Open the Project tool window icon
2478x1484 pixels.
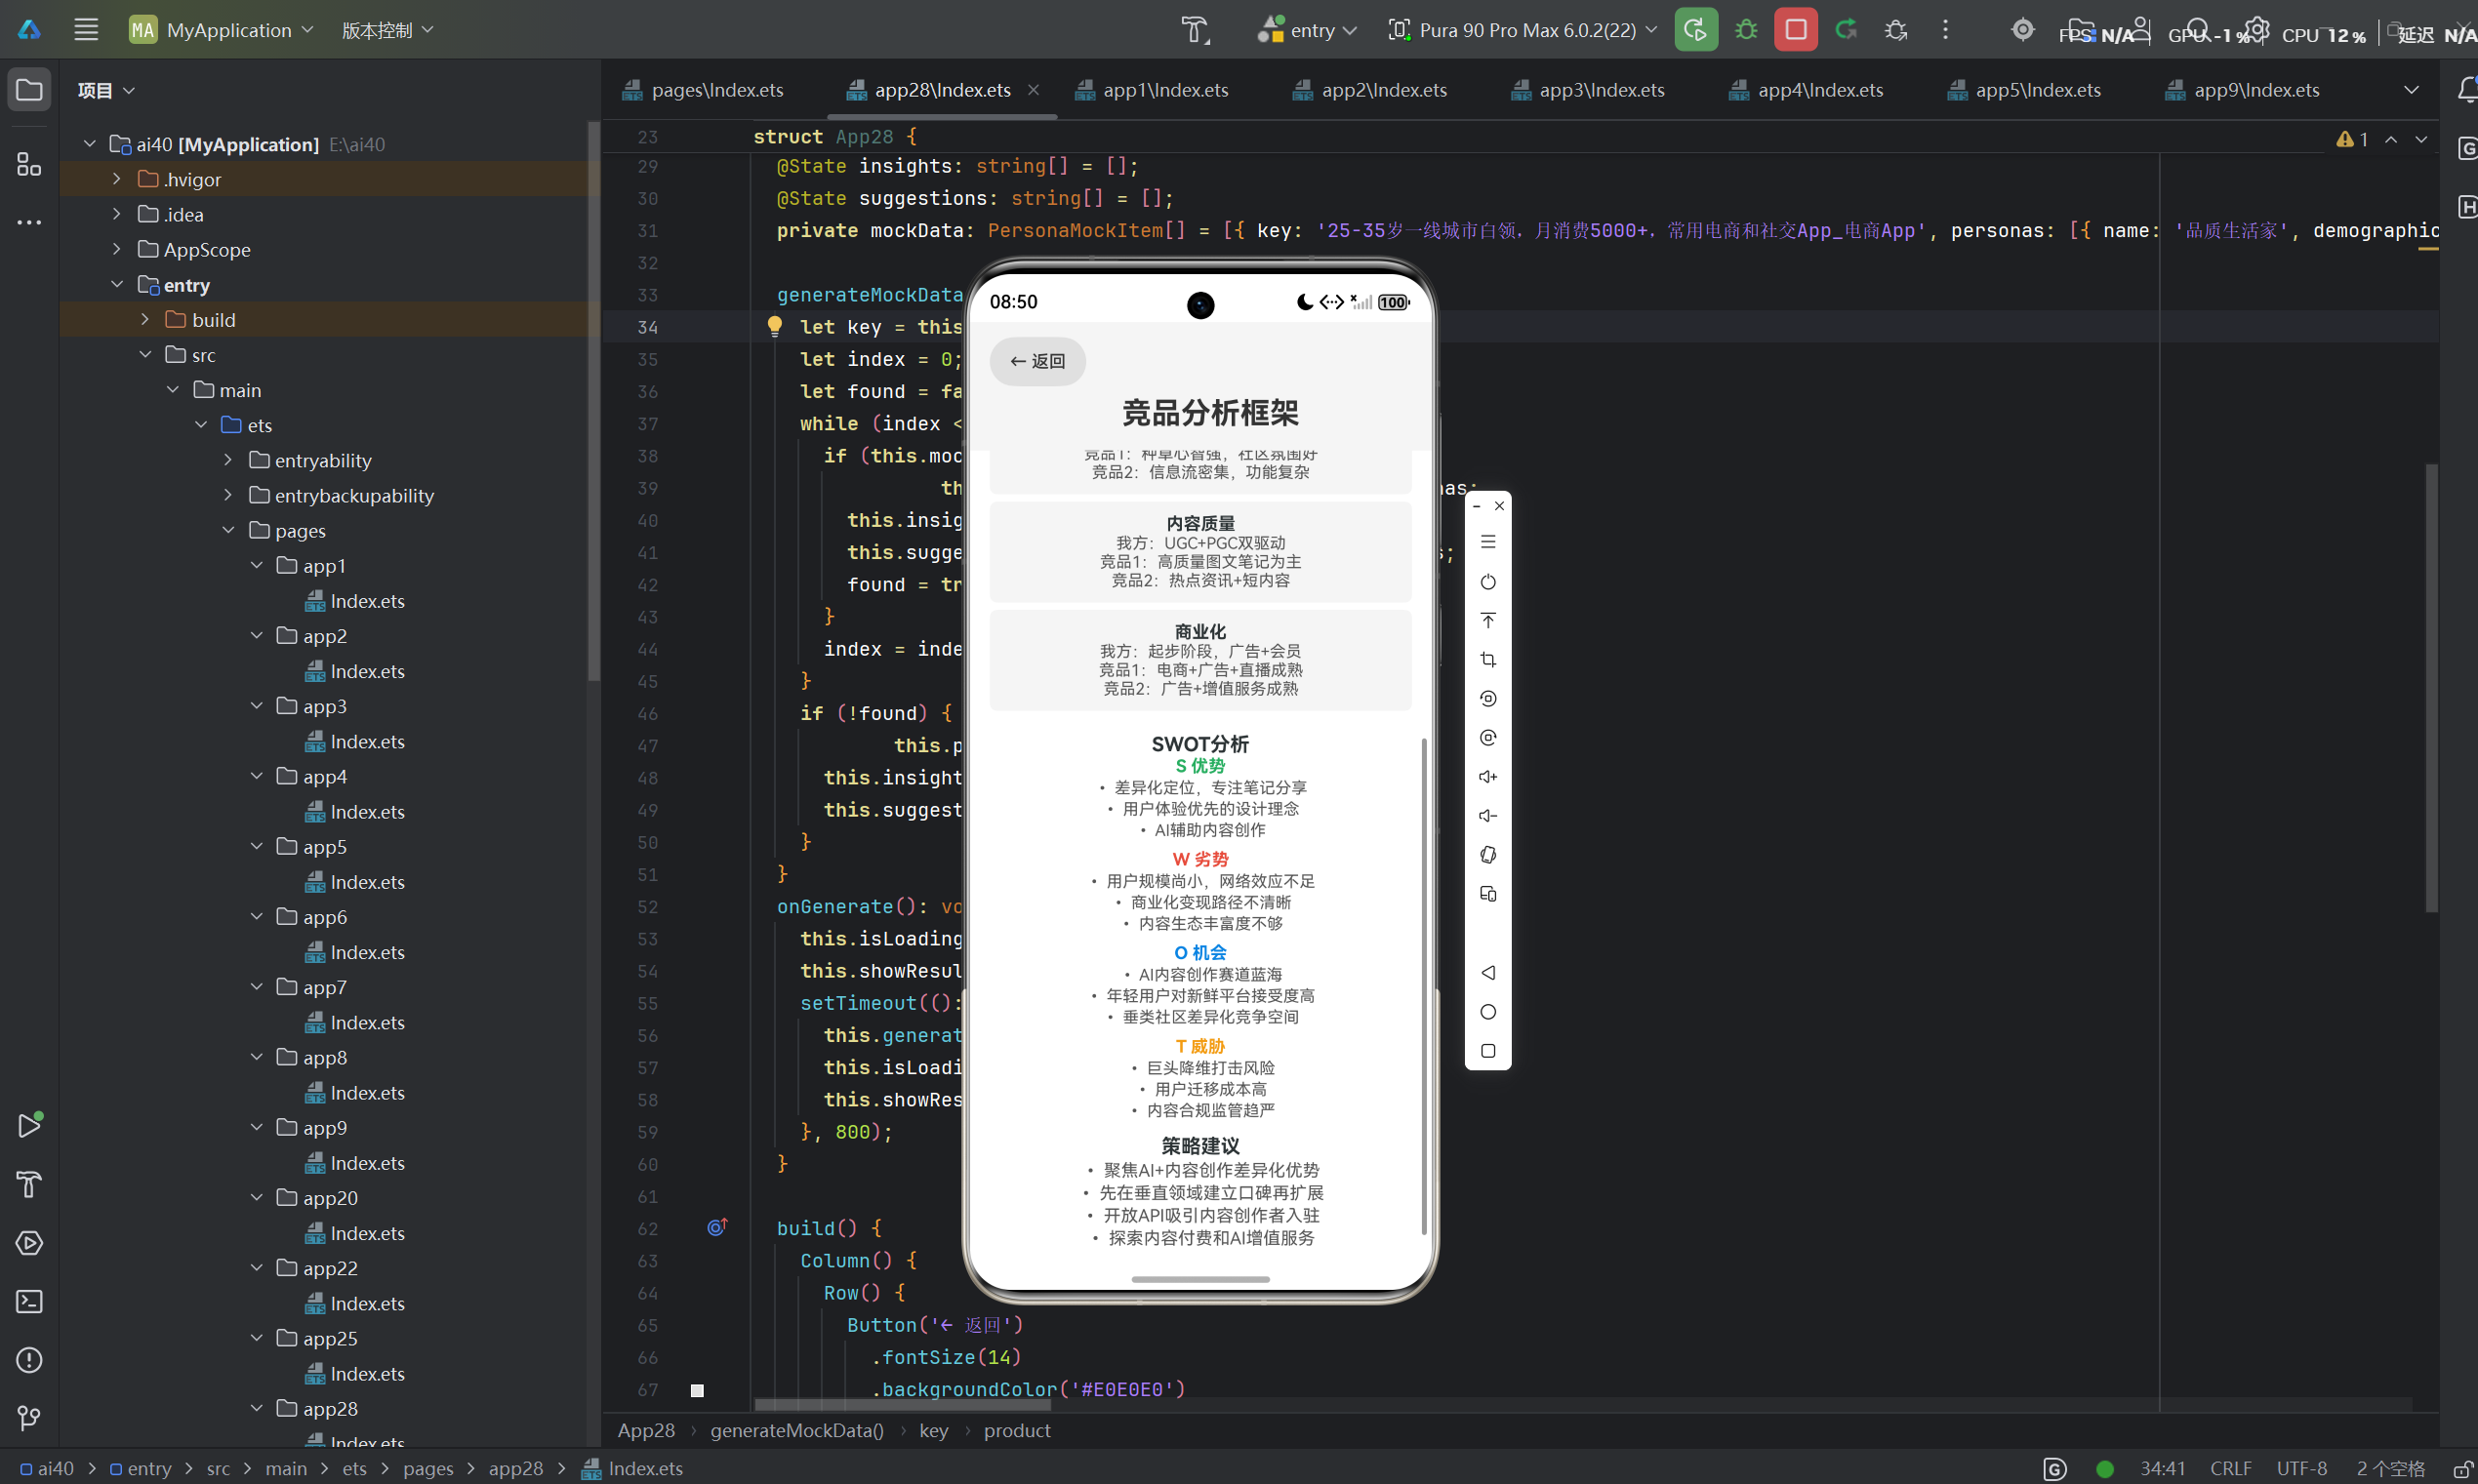pyautogui.click(x=29, y=90)
